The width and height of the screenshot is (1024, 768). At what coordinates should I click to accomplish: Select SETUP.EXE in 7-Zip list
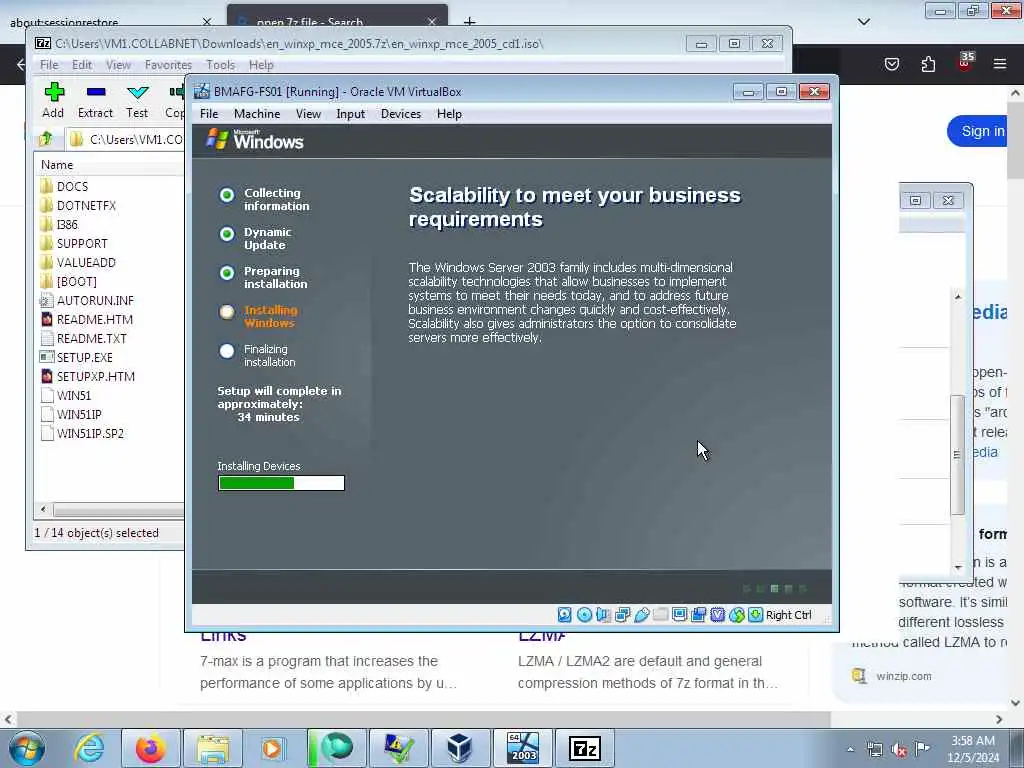pyautogui.click(x=85, y=358)
